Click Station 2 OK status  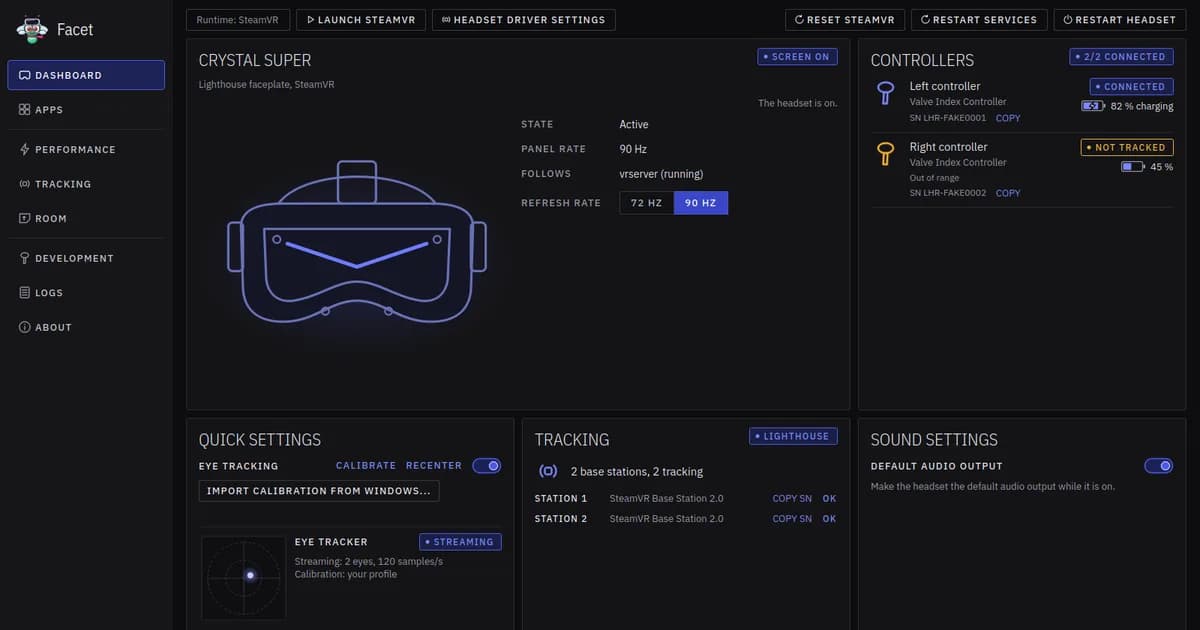[830, 519]
